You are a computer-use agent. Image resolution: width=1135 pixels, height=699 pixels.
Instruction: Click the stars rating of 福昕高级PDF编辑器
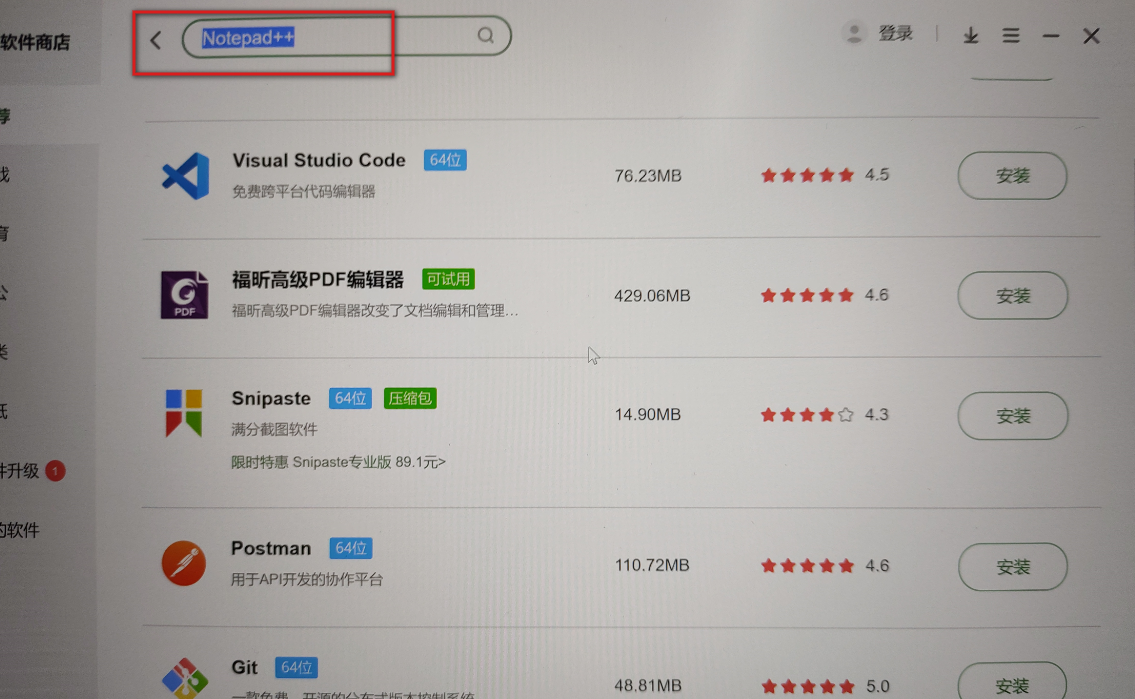(x=807, y=295)
